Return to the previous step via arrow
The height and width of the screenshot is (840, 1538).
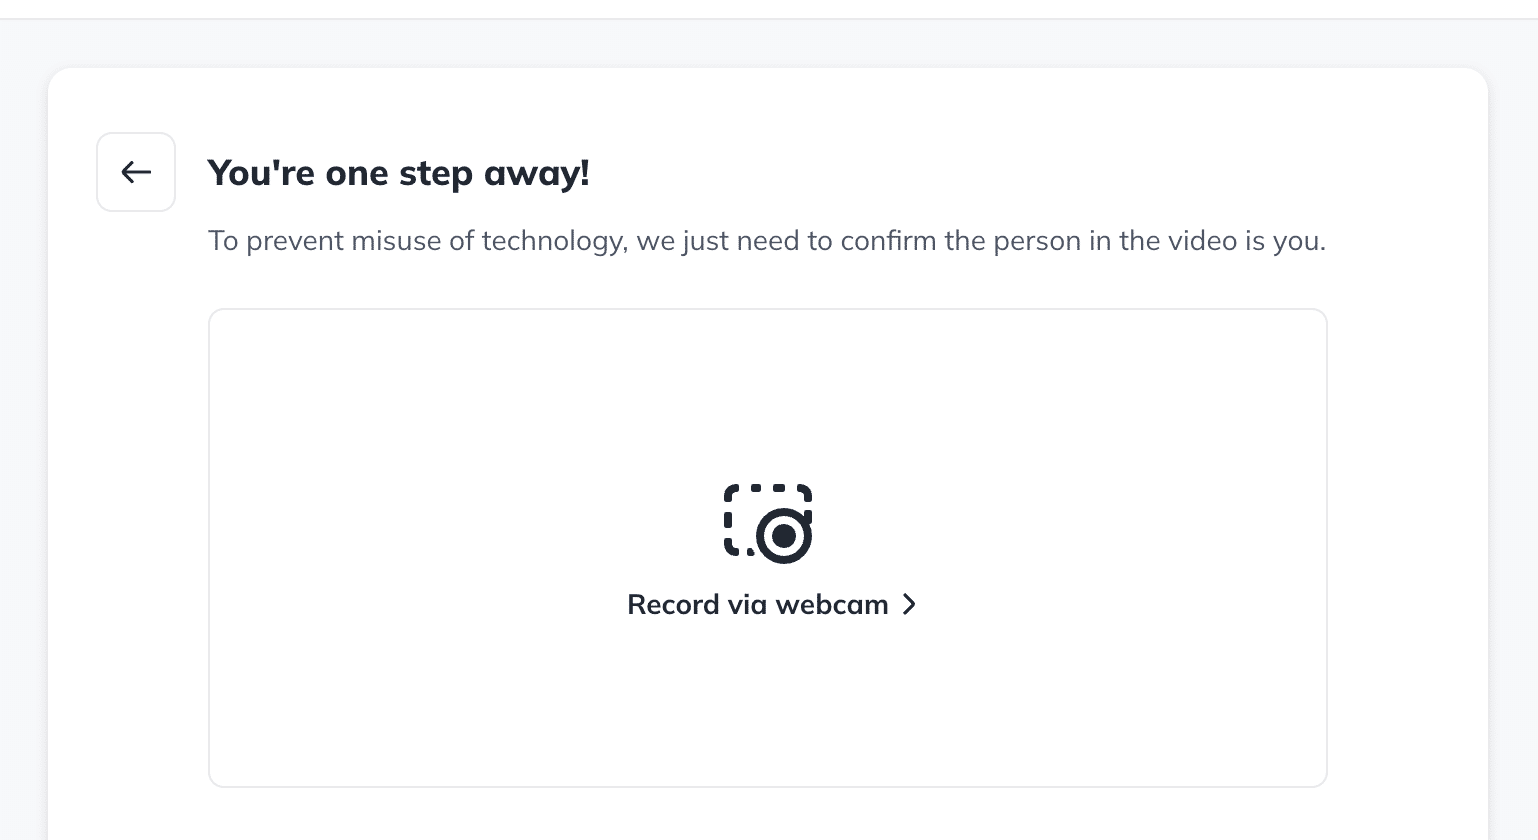coord(136,172)
